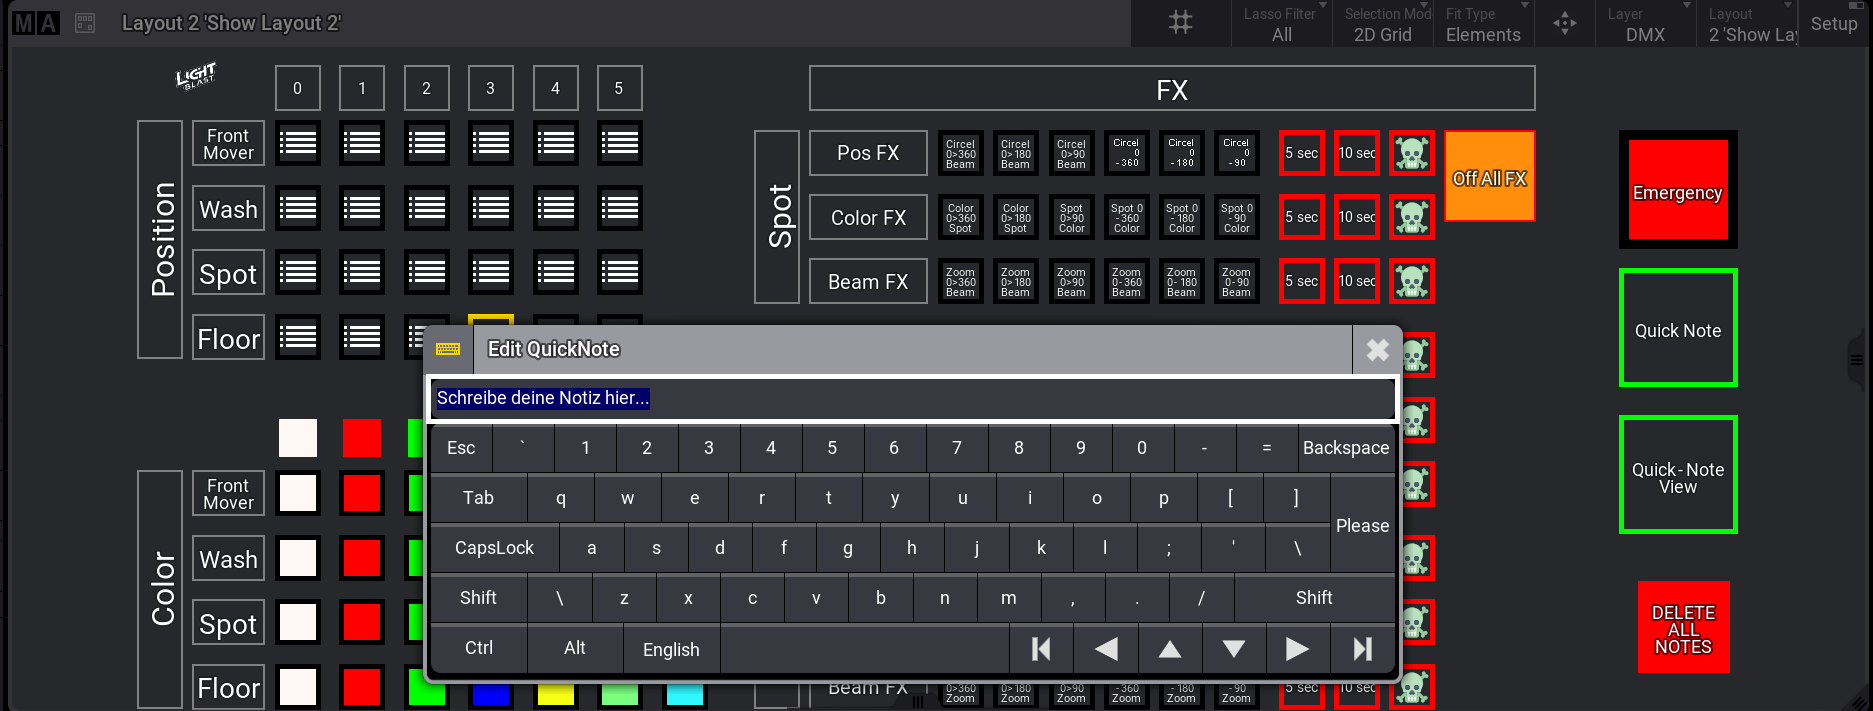Click the move arrows icon in toolbar

click(x=1565, y=23)
